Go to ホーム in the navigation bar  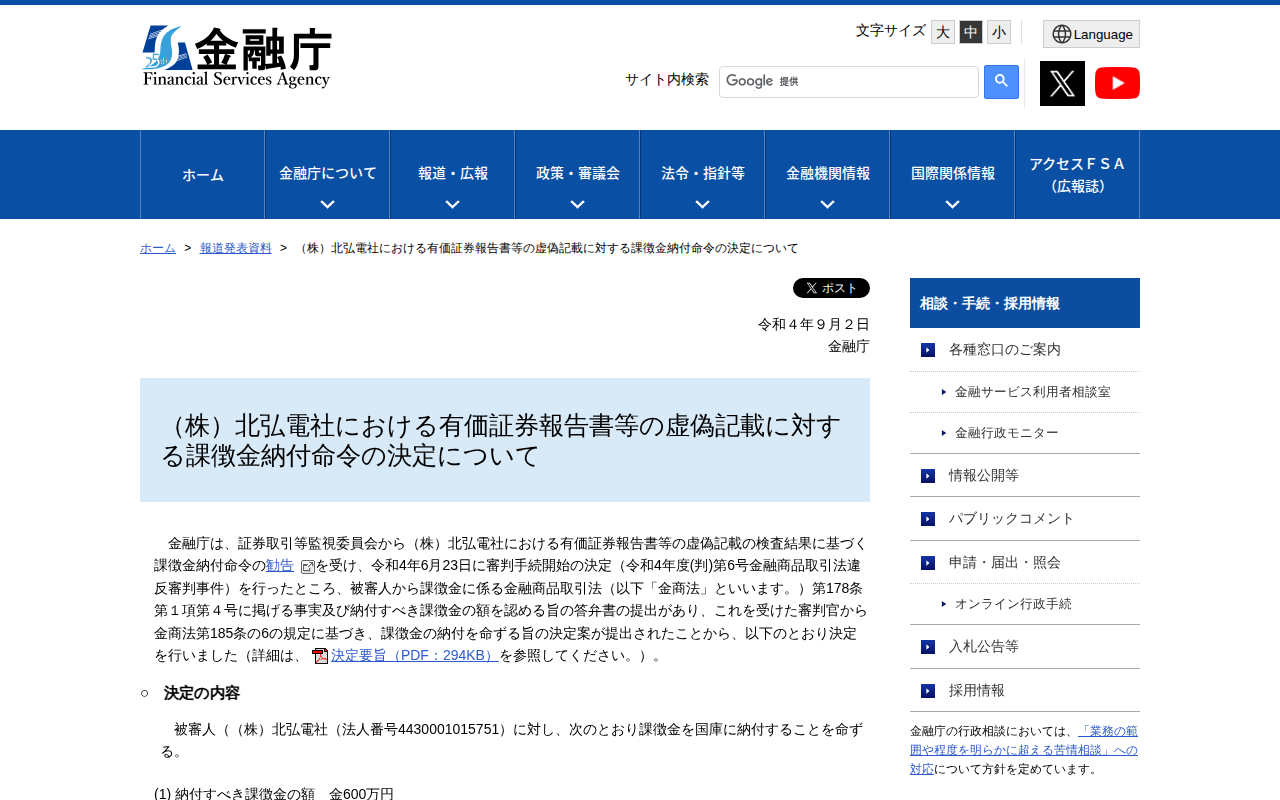pyautogui.click(x=203, y=175)
